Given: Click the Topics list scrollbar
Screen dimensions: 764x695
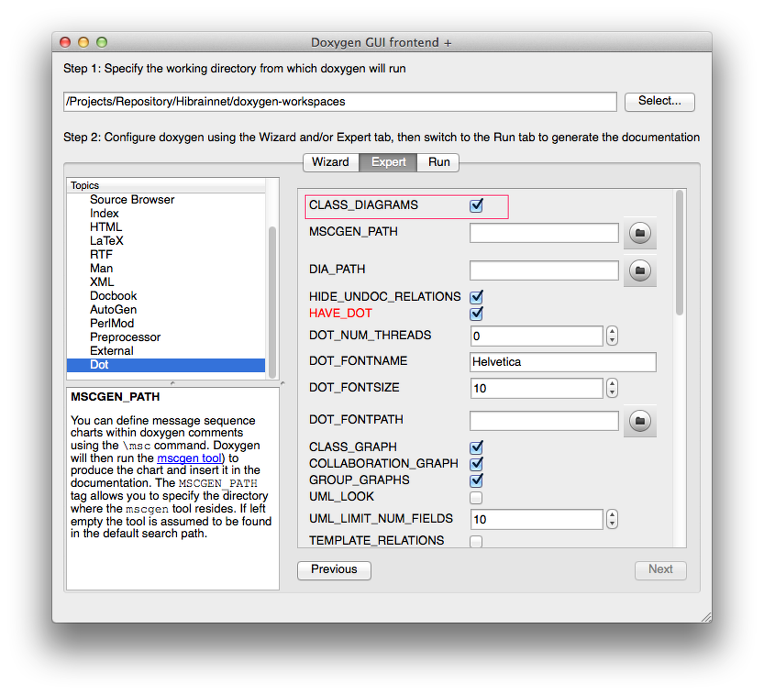Looking at the screenshot, I should (272, 302).
